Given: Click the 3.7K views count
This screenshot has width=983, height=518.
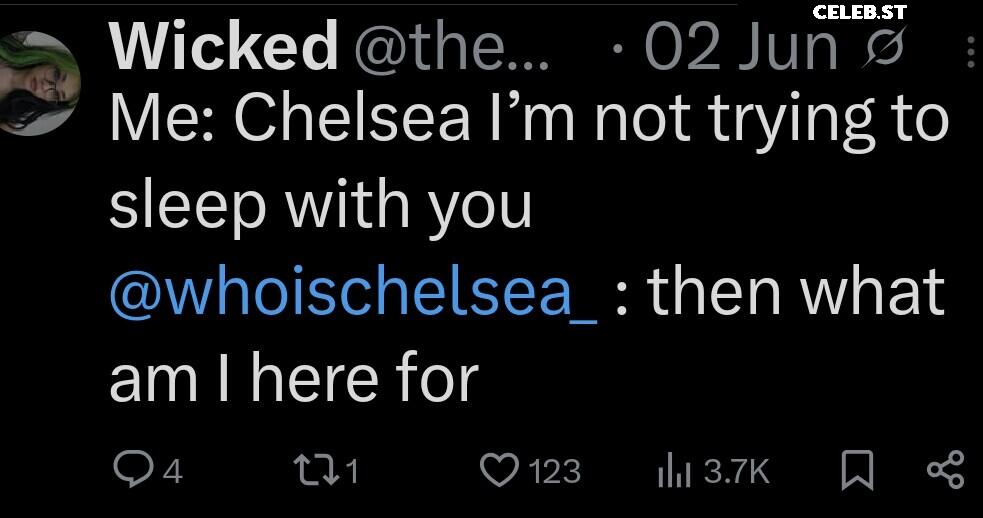Looking at the screenshot, I should coord(736,472).
